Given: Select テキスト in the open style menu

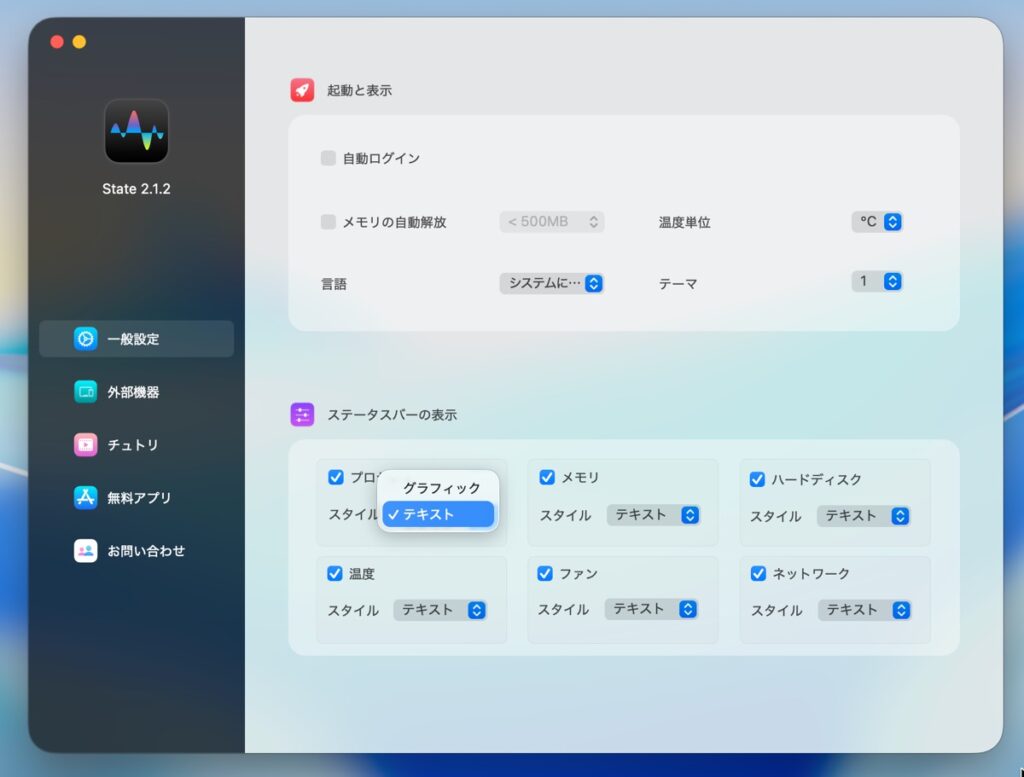Looking at the screenshot, I should pos(438,514).
